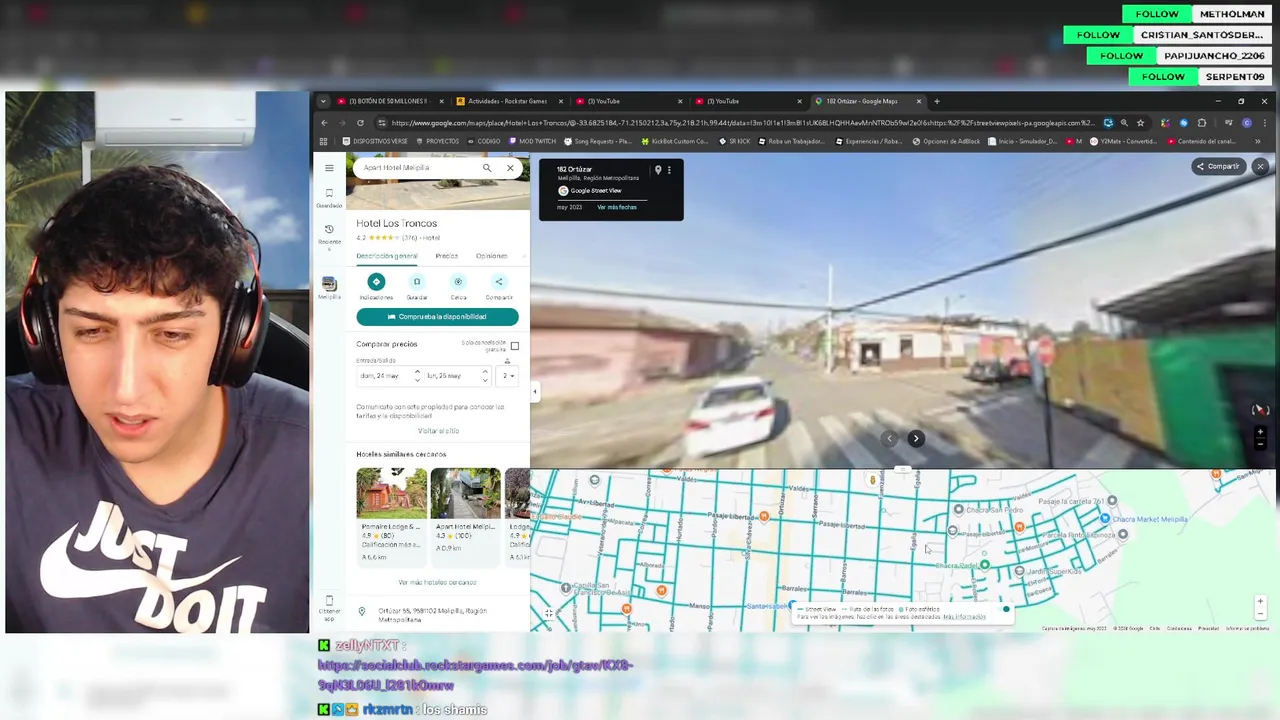Enable the Solo cancelación gratuita checkbox
The width and height of the screenshot is (1280, 720).
pyautogui.click(x=515, y=346)
